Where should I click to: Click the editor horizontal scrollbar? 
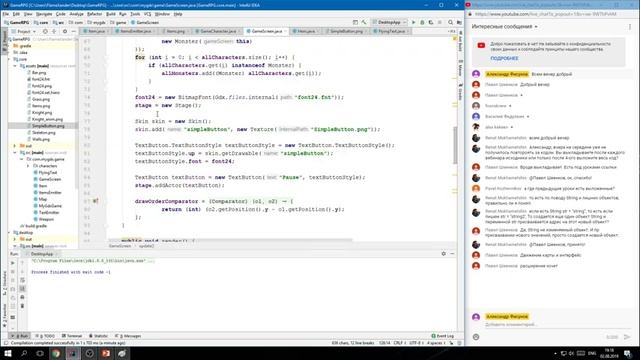coord(231,240)
